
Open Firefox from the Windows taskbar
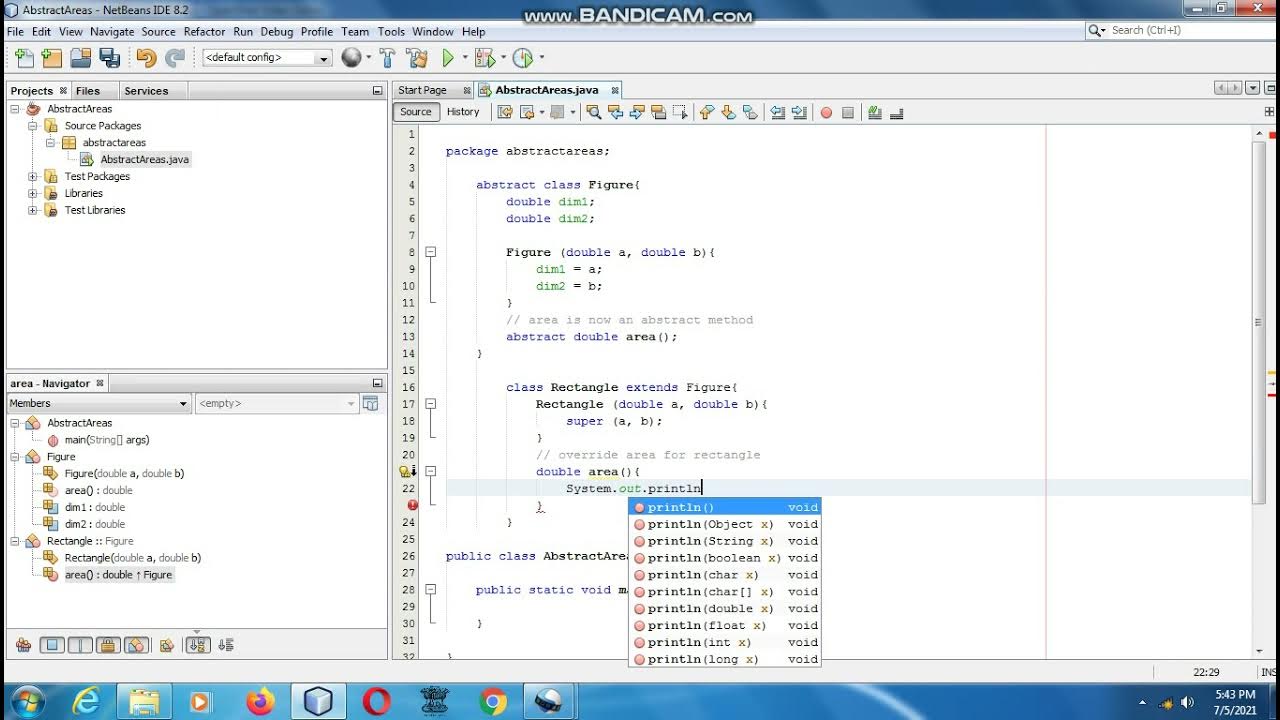click(x=260, y=702)
